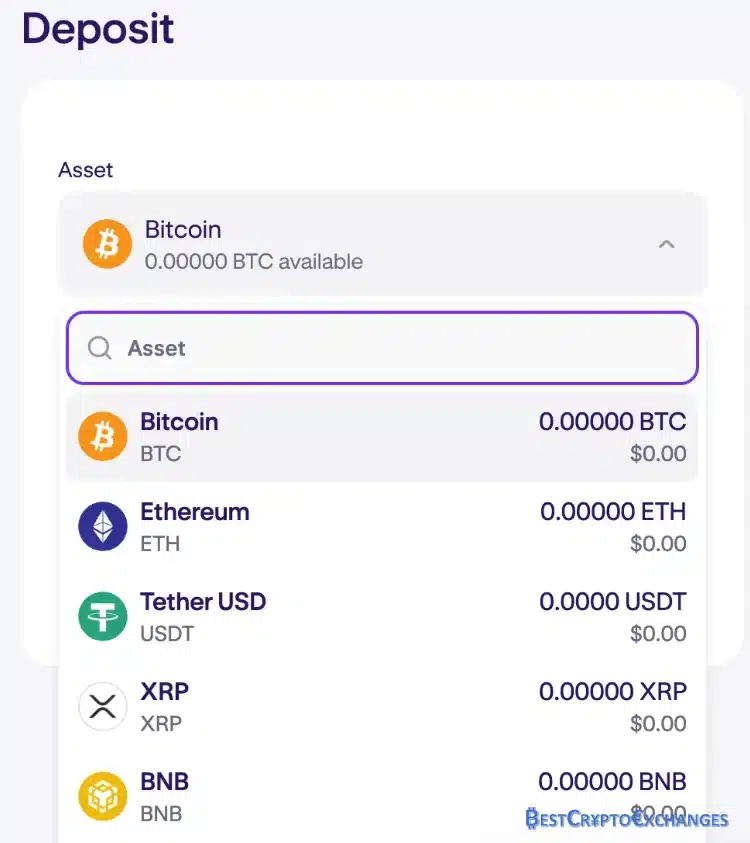Screen dimensions: 750x843
Task: Click the green Tether USD icon
Action: coord(103,616)
